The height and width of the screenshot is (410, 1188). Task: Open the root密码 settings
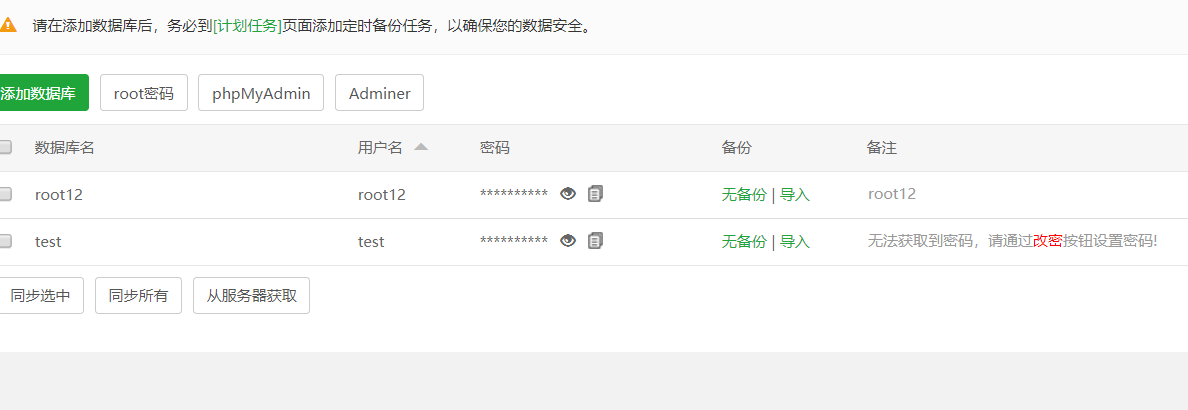pyautogui.click(x=144, y=93)
